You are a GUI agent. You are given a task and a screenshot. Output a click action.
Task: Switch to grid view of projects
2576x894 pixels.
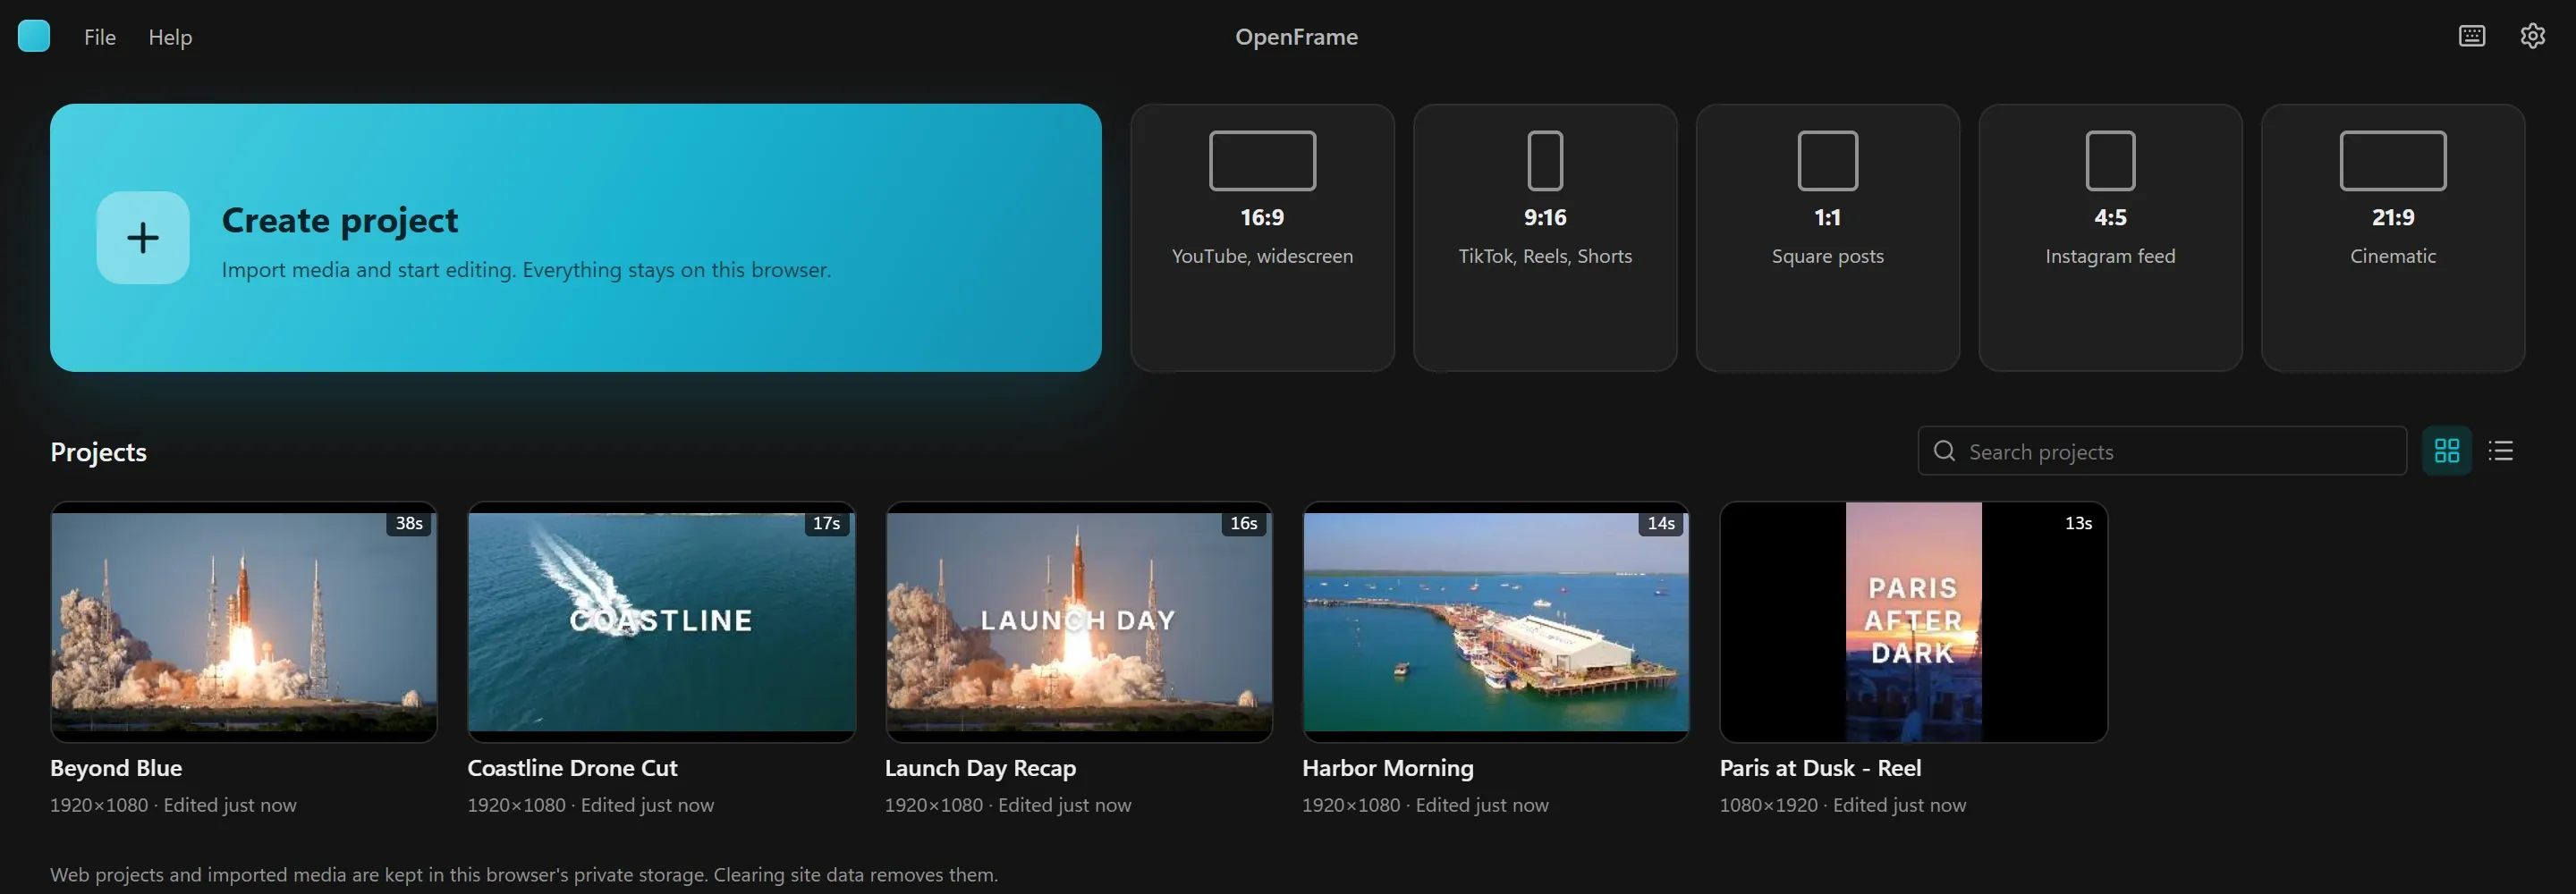click(x=2446, y=451)
